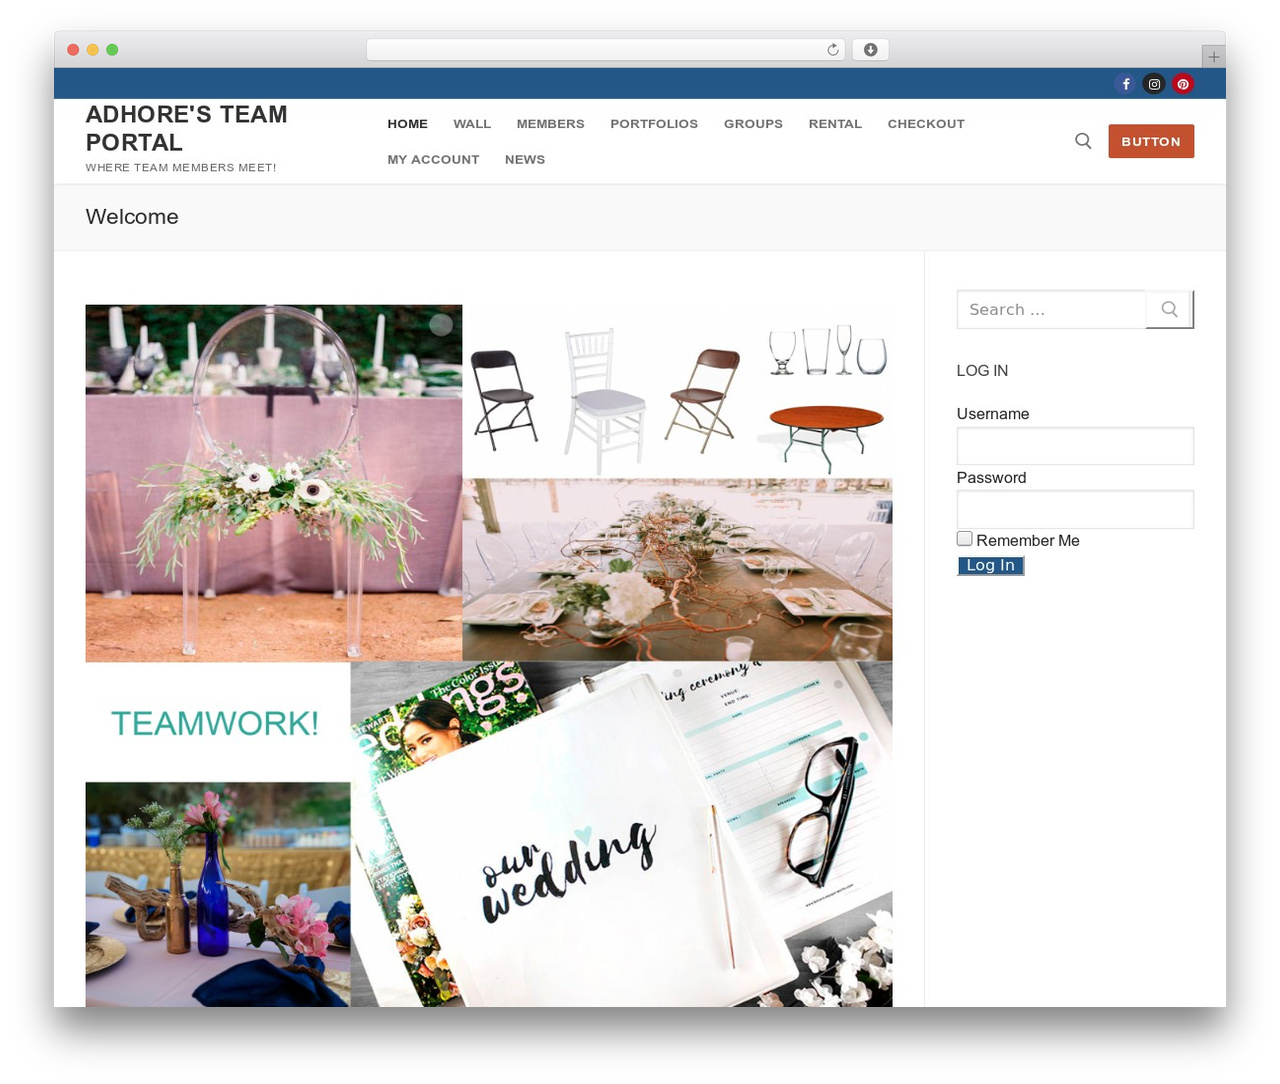Focus the Username input field
This screenshot has height=1084, width=1280.
pyautogui.click(x=1075, y=446)
